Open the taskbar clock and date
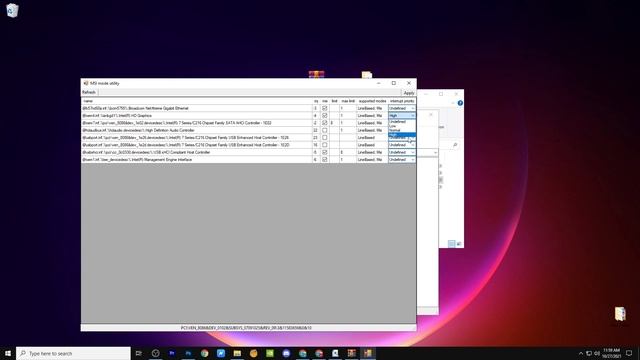The height and width of the screenshot is (360, 640). click(x=611, y=353)
